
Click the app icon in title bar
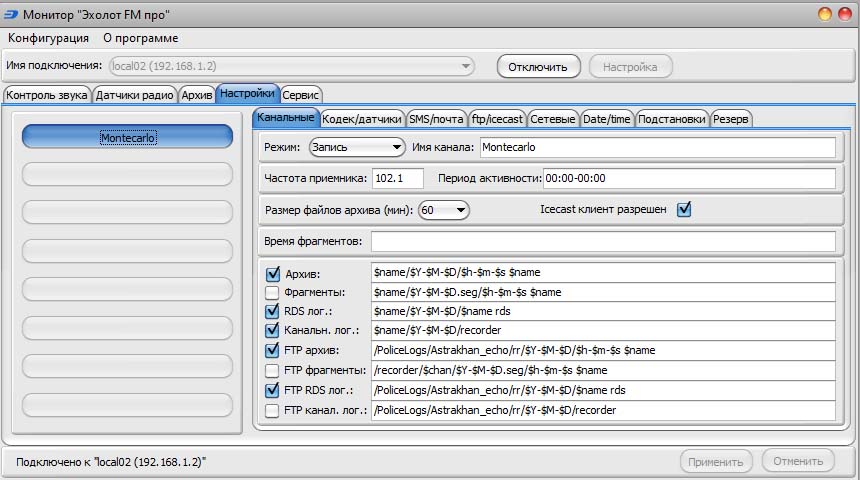(x=11, y=14)
